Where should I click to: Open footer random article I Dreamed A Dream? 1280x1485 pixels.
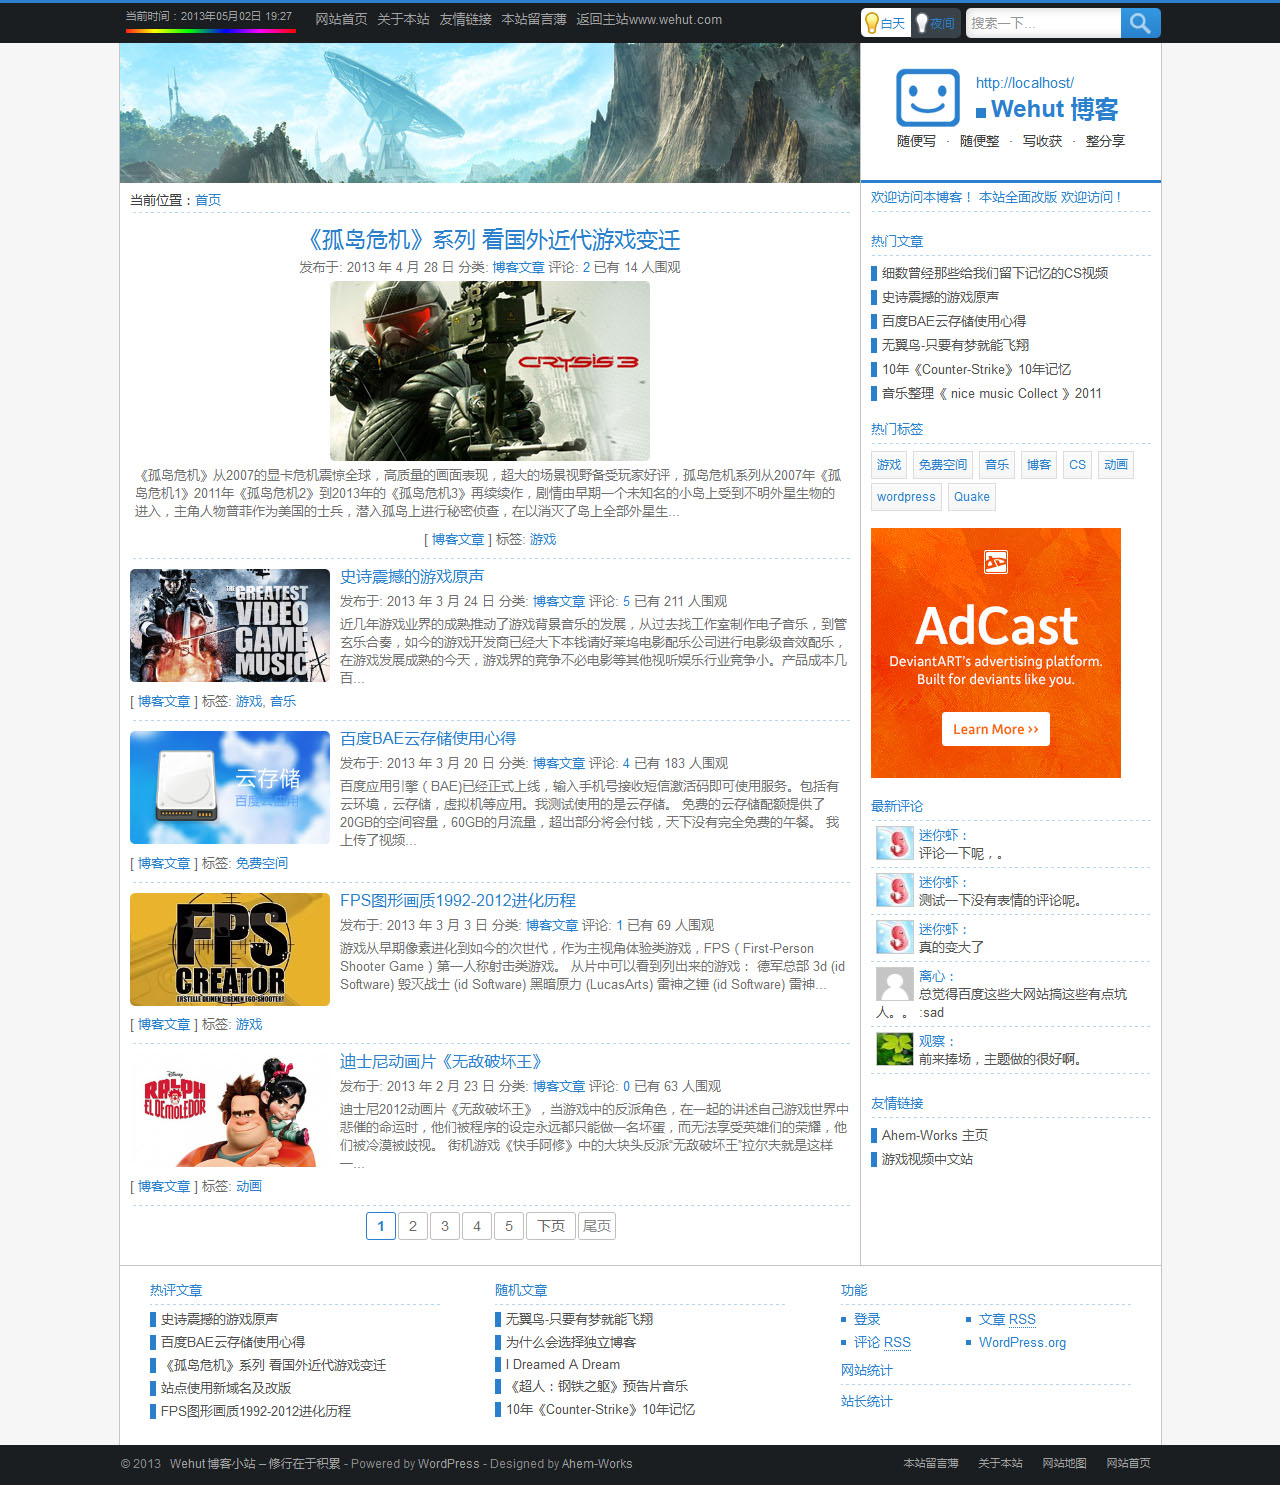[563, 1364]
